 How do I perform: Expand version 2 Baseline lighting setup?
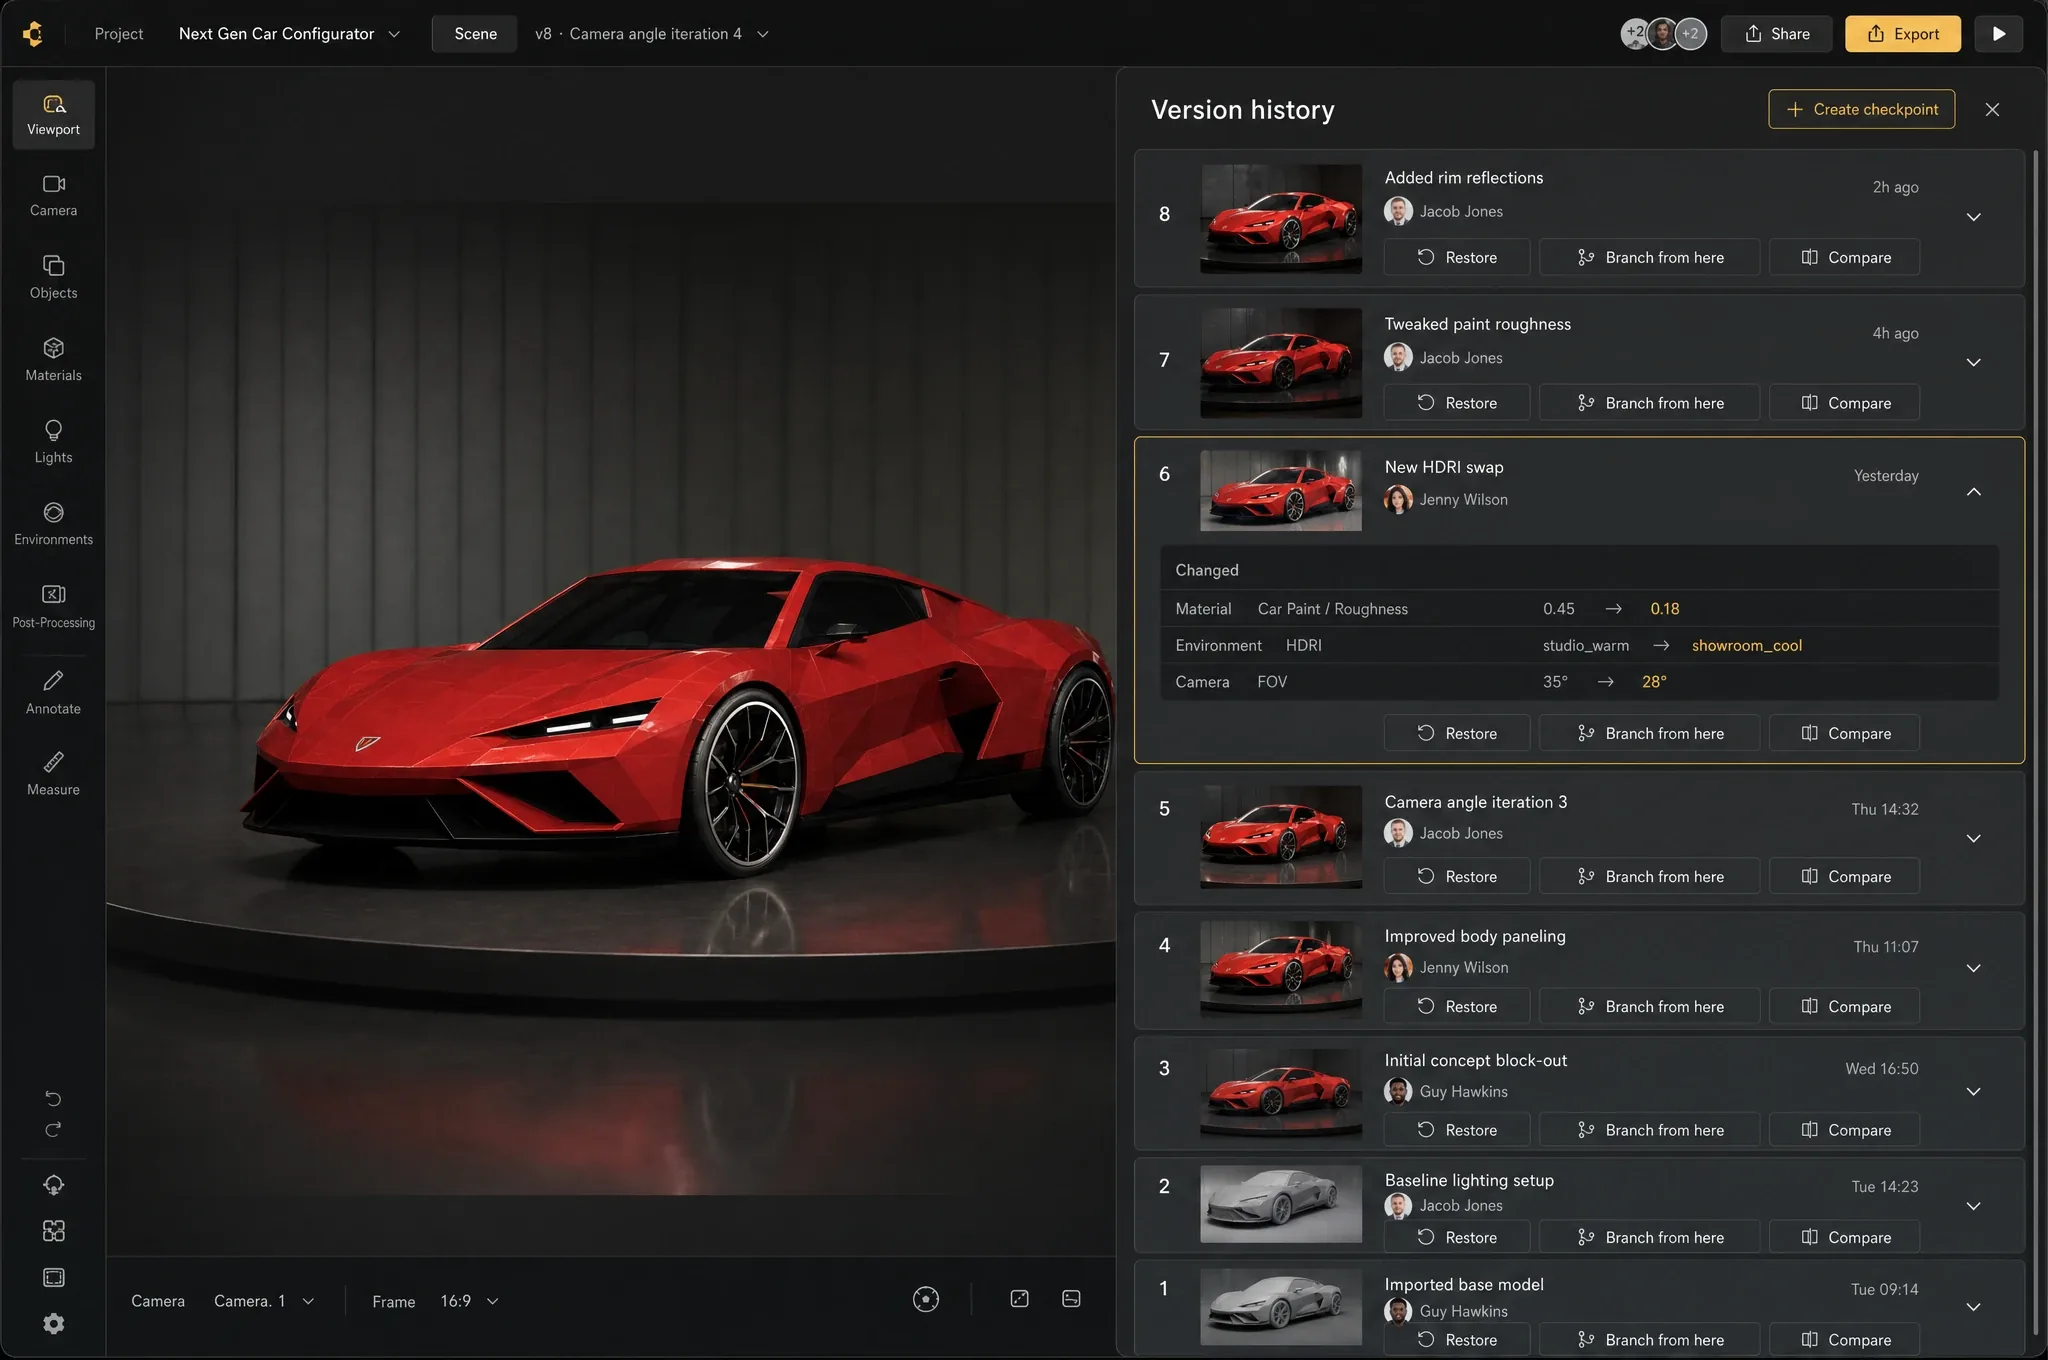(x=1973, y=1206)
